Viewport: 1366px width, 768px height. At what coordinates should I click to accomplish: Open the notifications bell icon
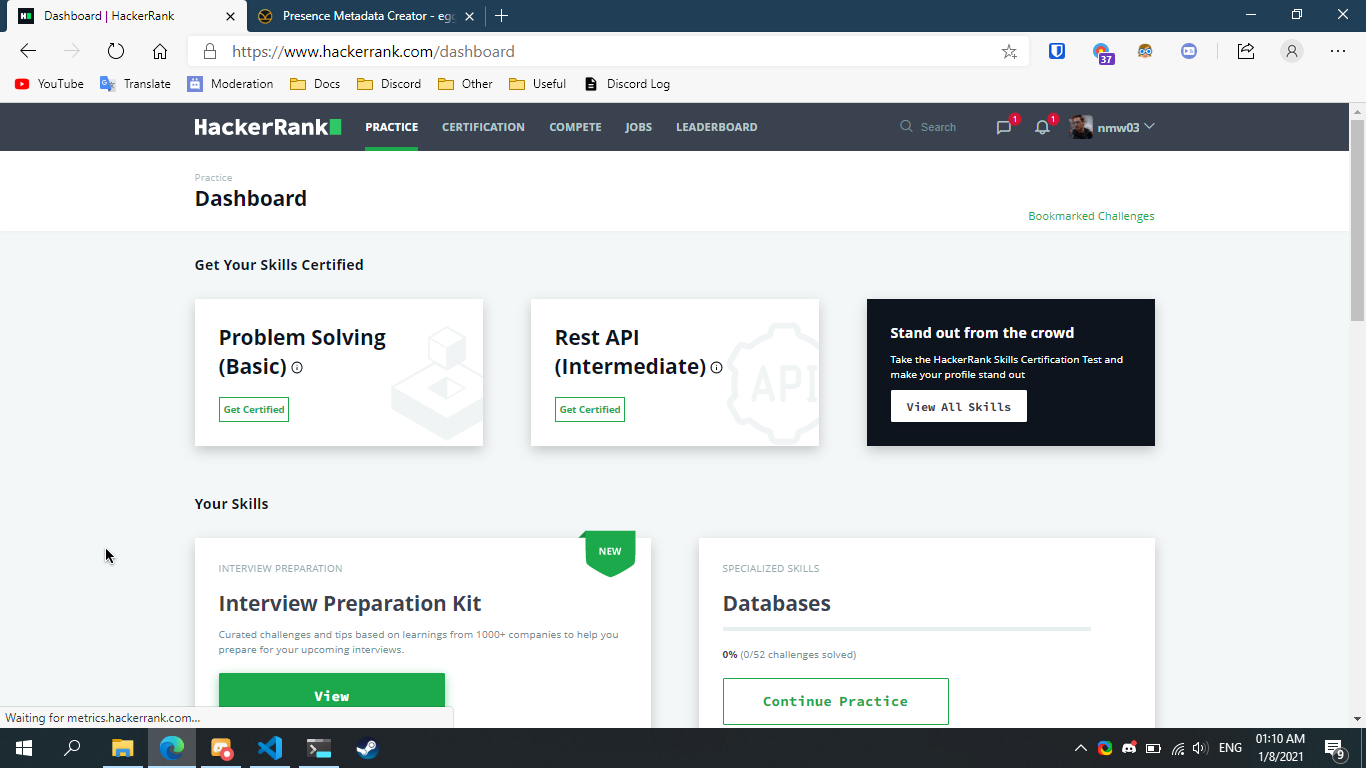pos(1042,127)
